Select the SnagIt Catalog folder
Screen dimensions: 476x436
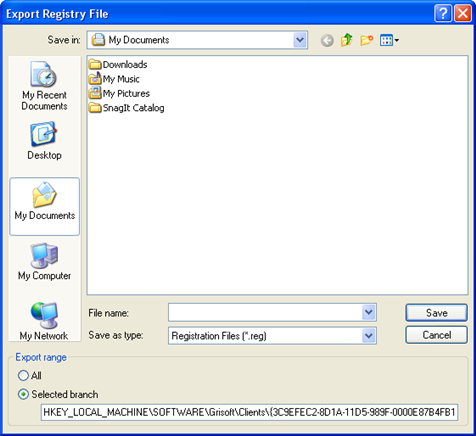[x=127, y=108]
